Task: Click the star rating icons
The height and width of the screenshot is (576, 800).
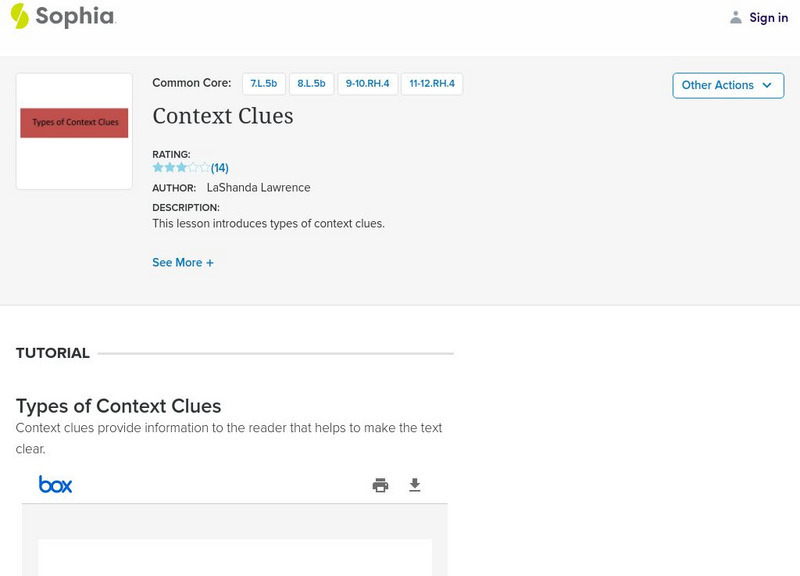Action: pos(180,168)
